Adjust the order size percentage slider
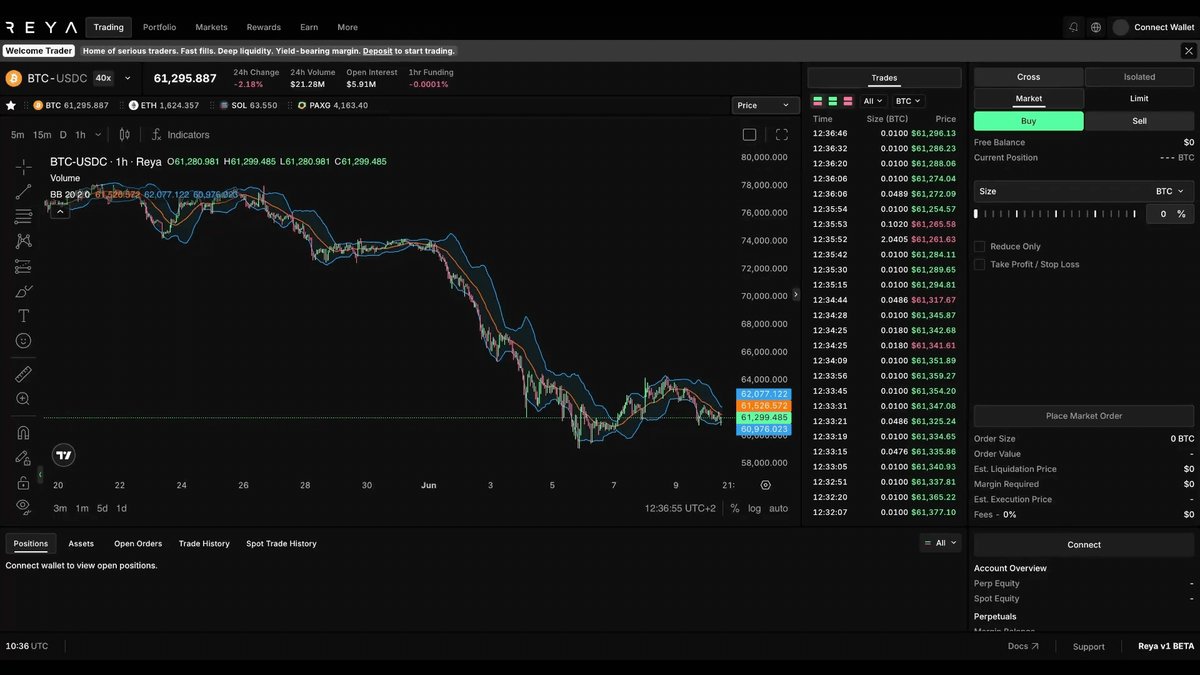The height and width of the screenshot is (675, 1200). pyautogui.click(x=1056, y=214)
